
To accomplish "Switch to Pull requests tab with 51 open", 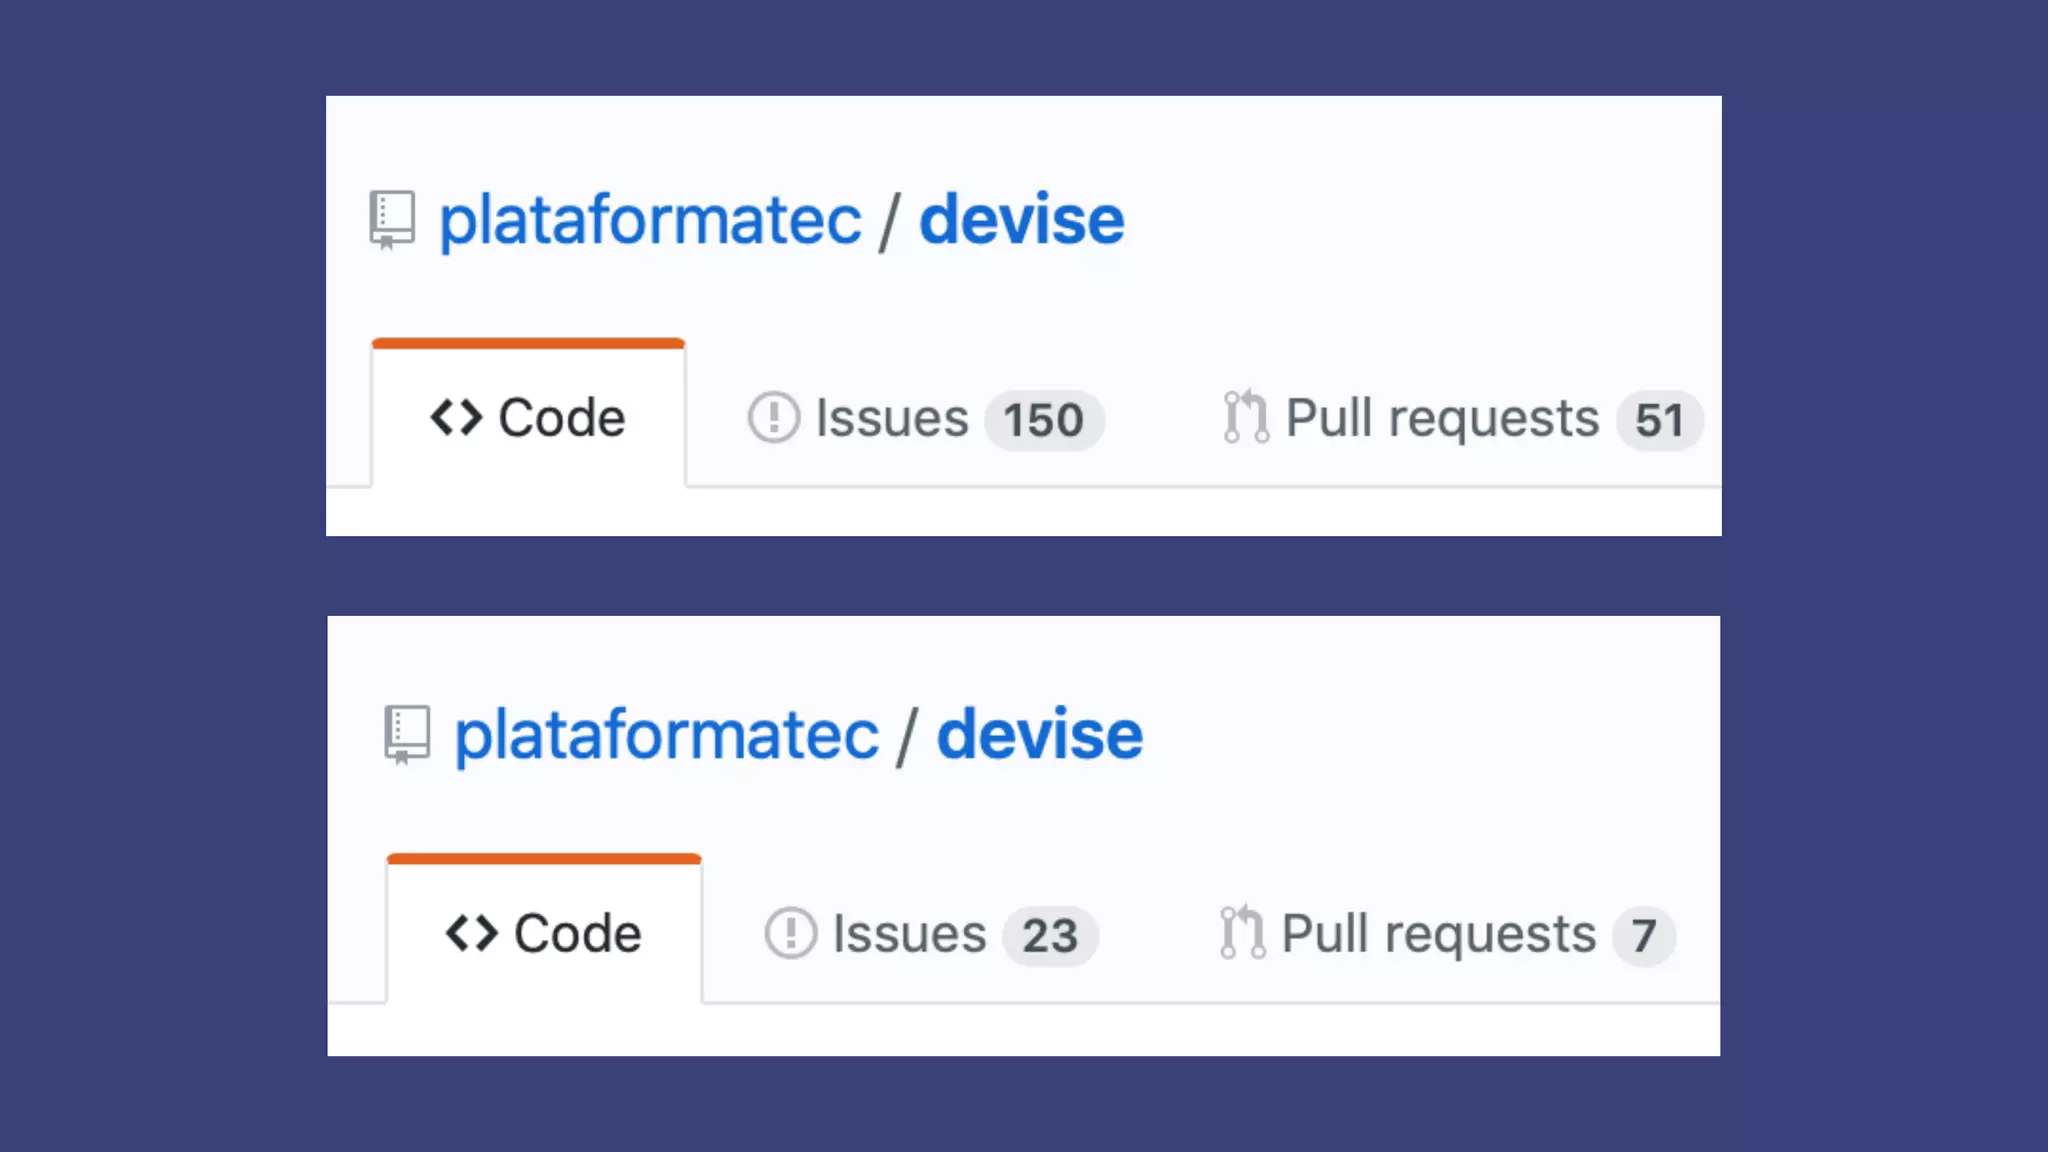I will pyautogui.click(x=1442, y=418).
